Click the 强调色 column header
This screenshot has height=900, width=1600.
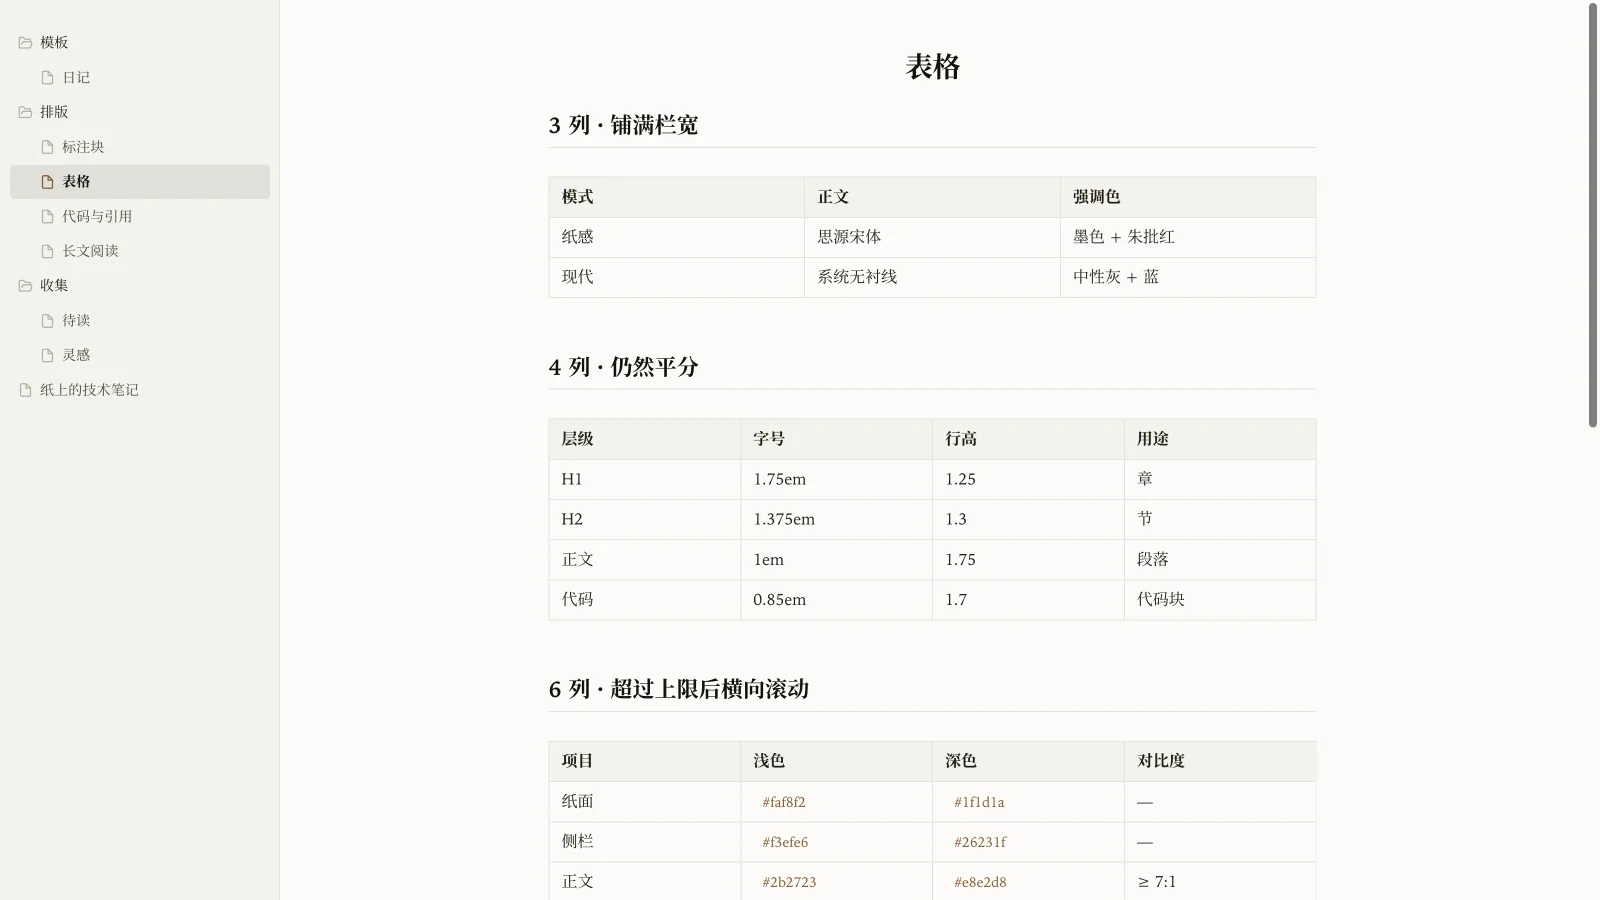coord(1188,197)
